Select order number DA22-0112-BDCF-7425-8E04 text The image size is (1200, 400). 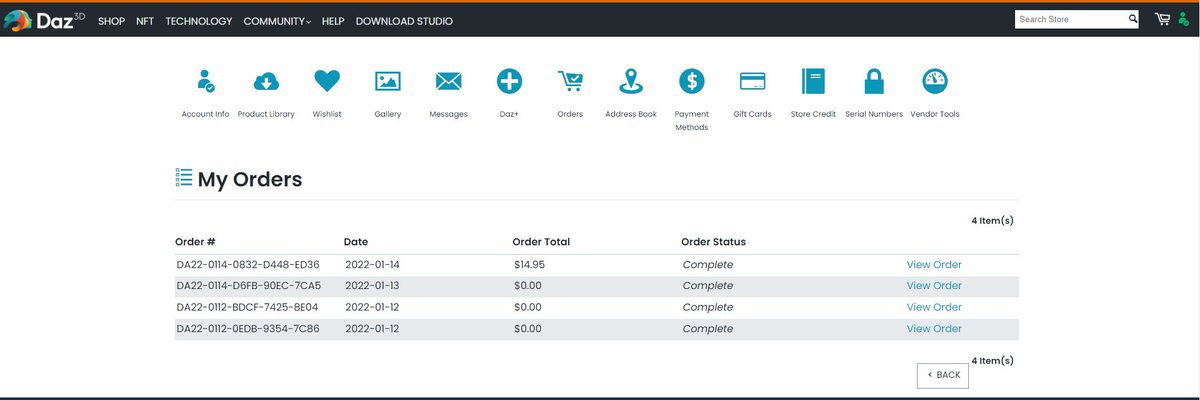(x=248, y=307)
